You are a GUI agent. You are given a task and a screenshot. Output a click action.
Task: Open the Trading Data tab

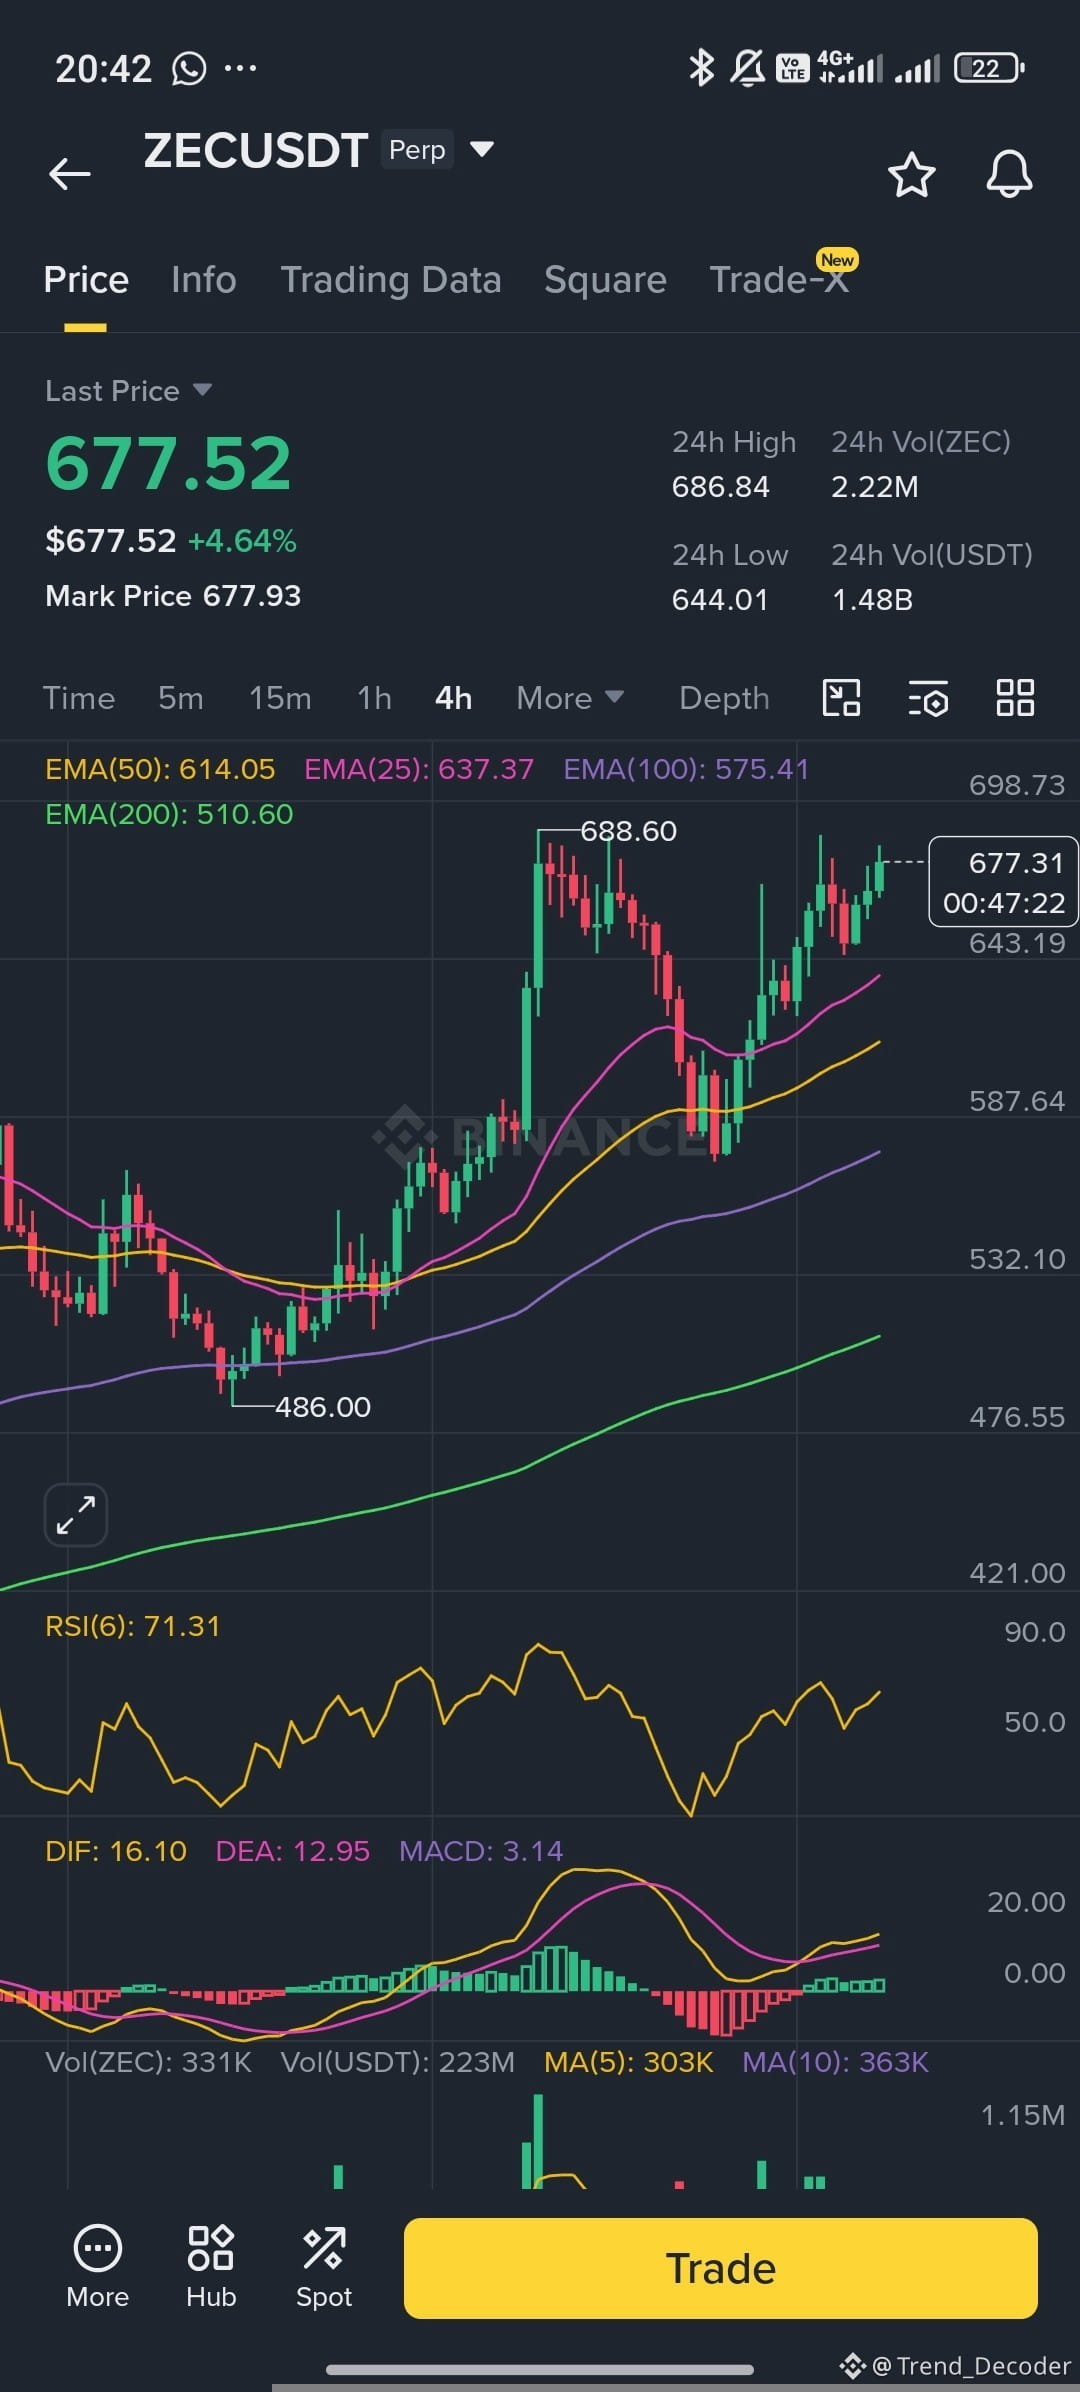coord(391,280)
